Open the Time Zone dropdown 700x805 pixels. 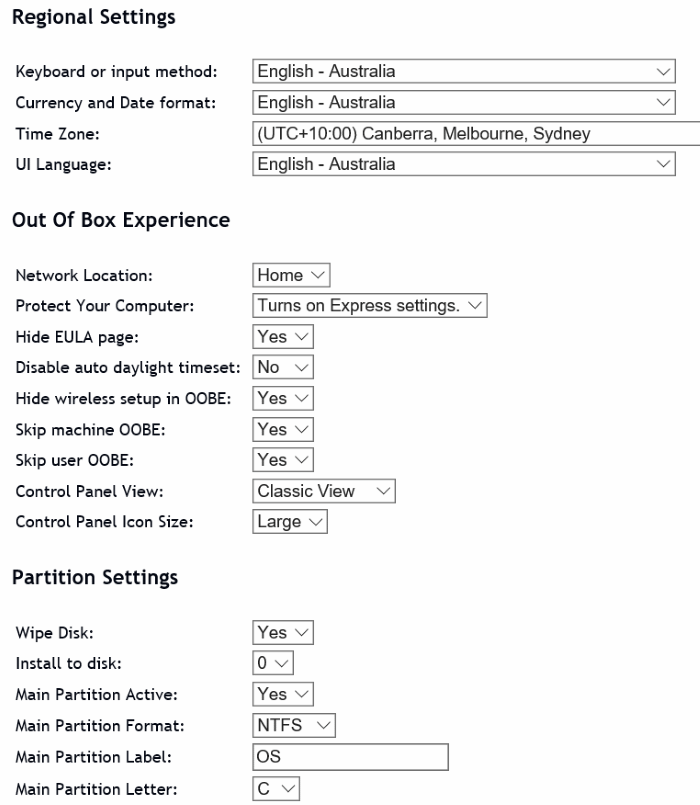[476, 133]
